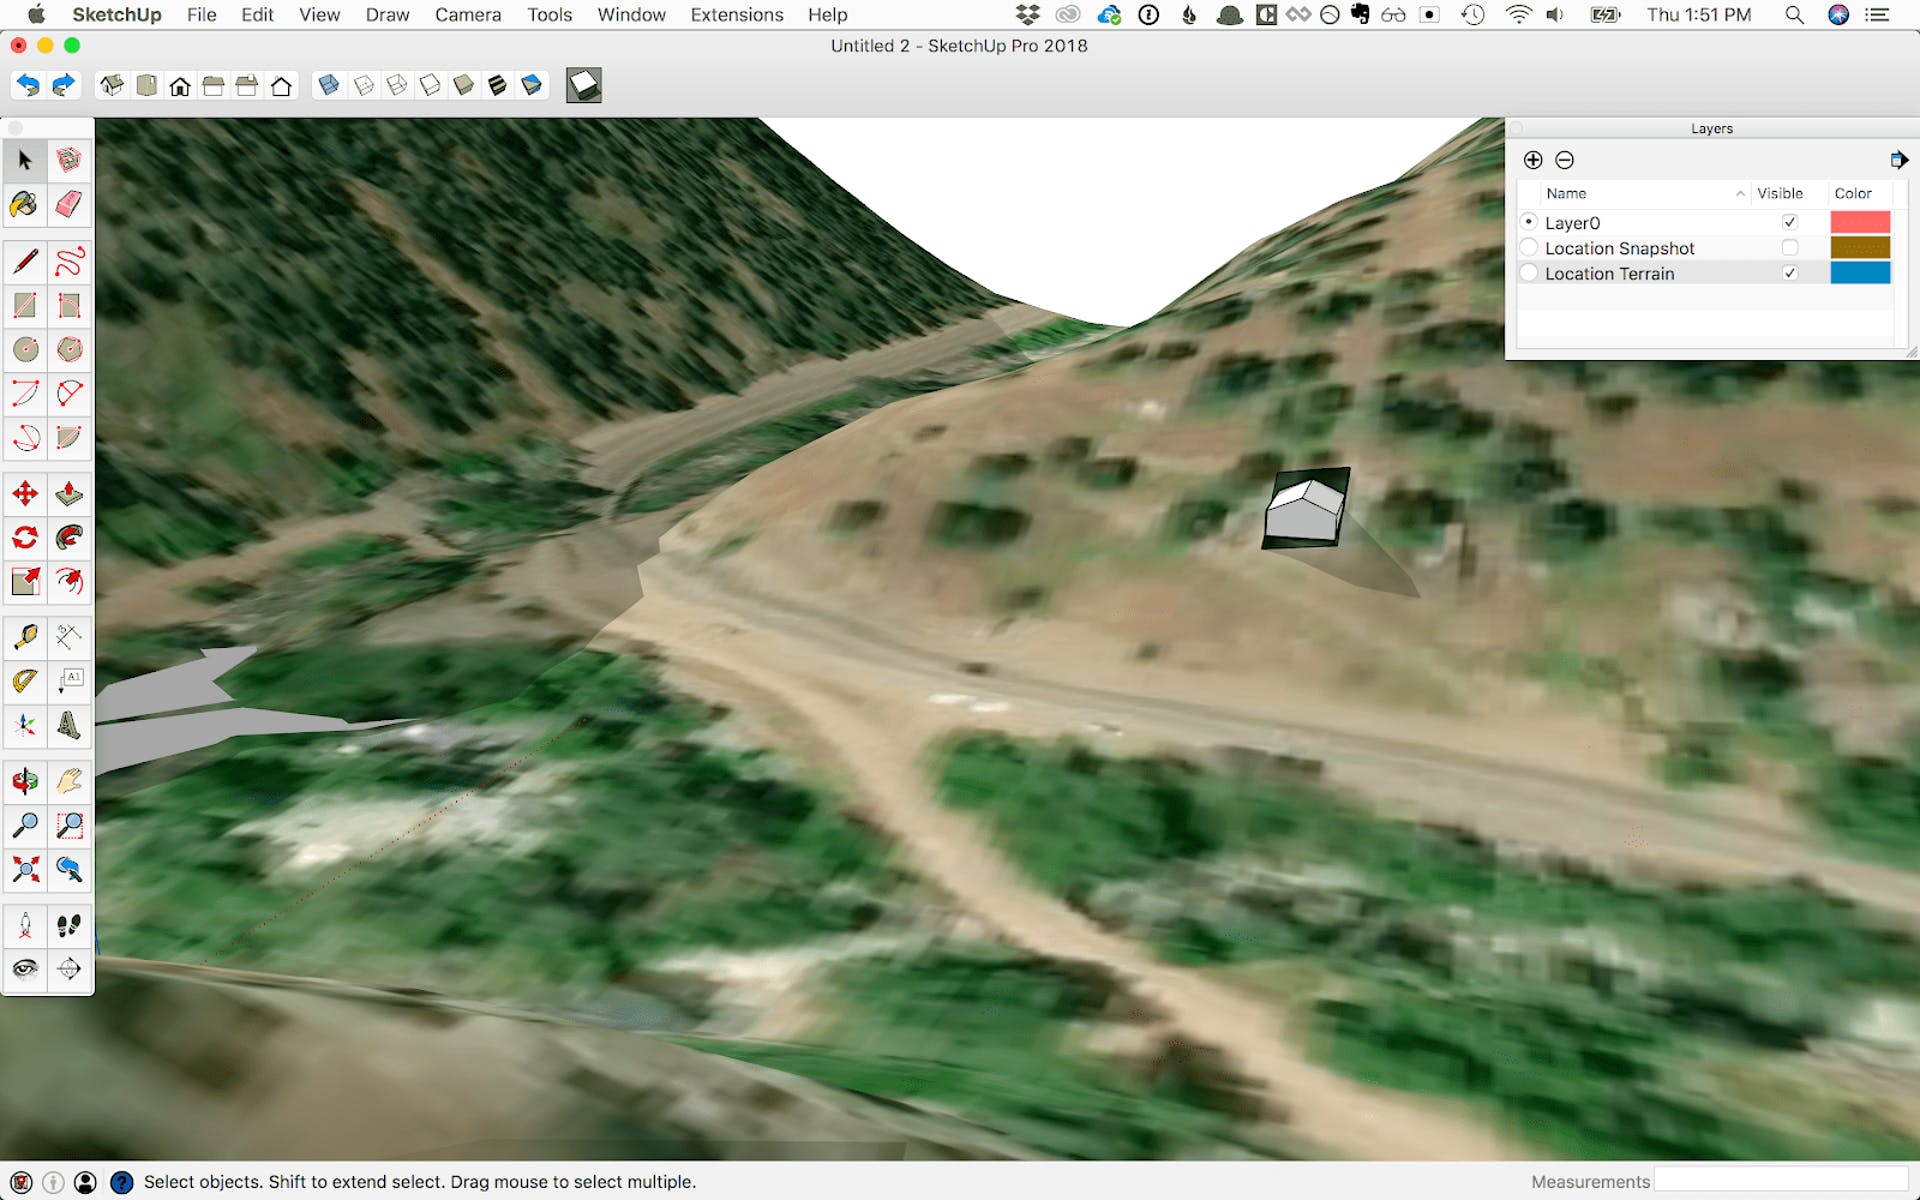
Task: Choose the Push/Pull tool
Action: [68, 493]
